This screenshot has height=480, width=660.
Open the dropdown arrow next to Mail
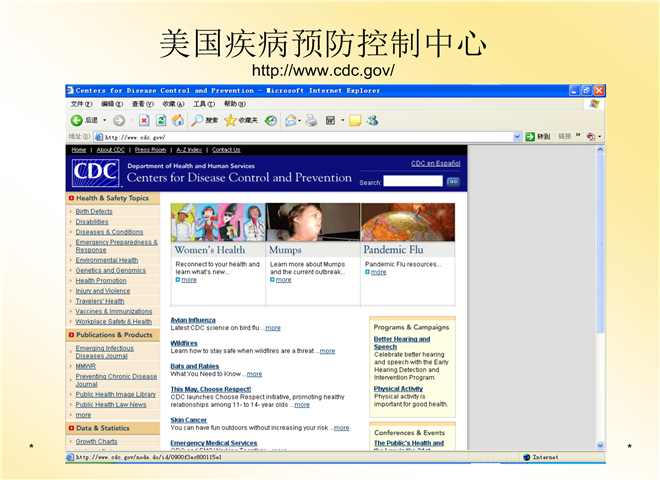(x=299, y=121)
